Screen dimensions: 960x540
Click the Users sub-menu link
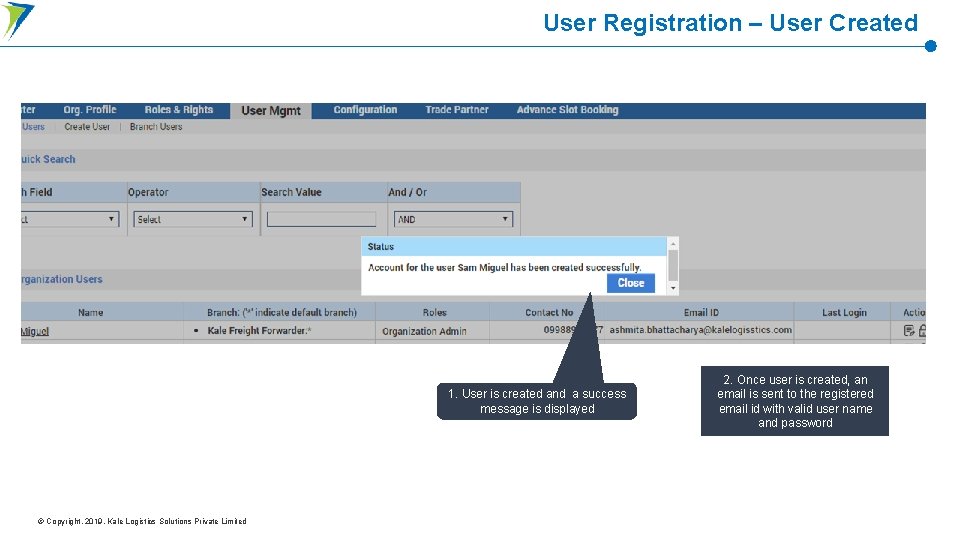click(x=33, y=127)
